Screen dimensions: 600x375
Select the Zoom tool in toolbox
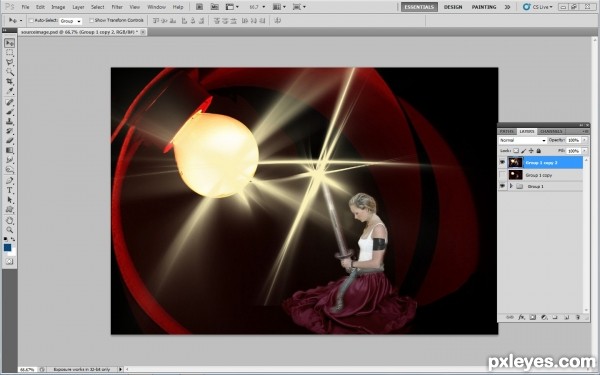[9, 230]
